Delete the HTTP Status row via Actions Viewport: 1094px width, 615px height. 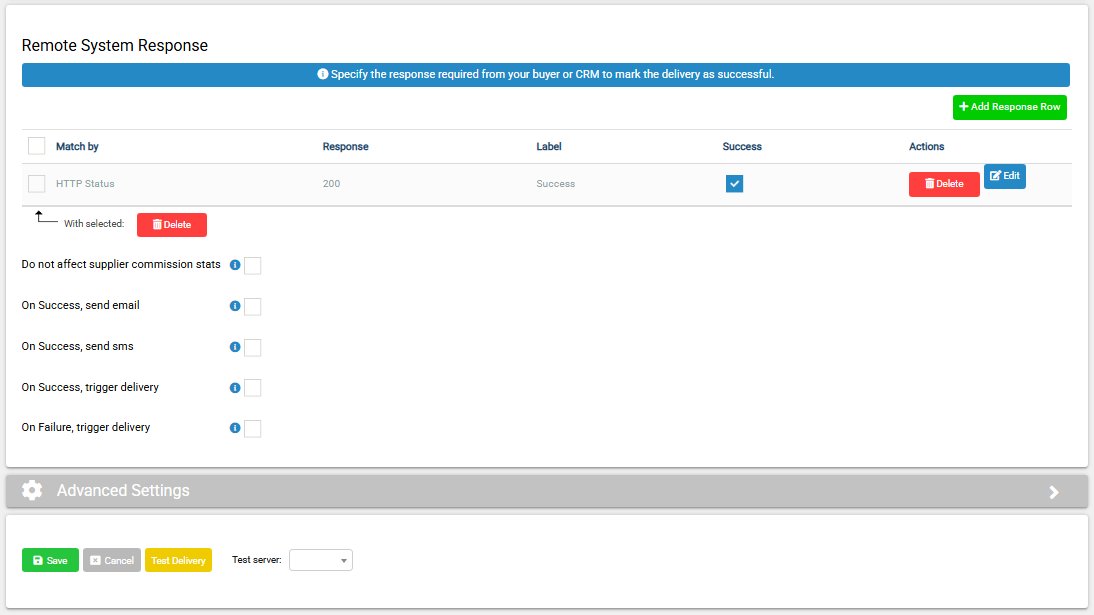pyautogui.click(x=944, y=184)
